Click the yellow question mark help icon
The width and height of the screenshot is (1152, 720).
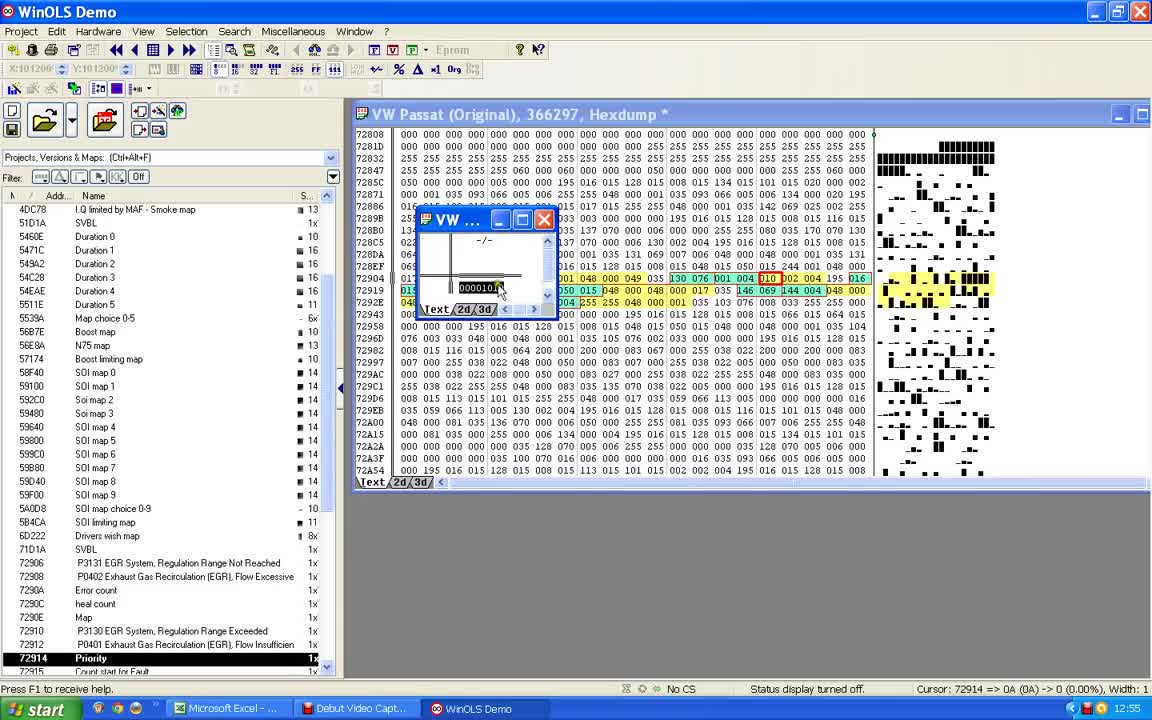[x=519, y=50]
